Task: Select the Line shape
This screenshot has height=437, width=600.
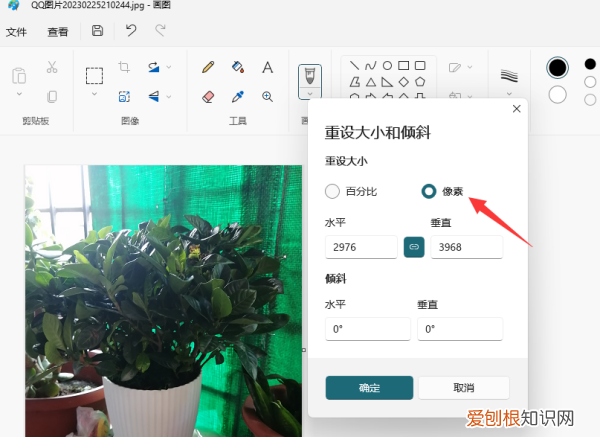Action: (354, 66)
